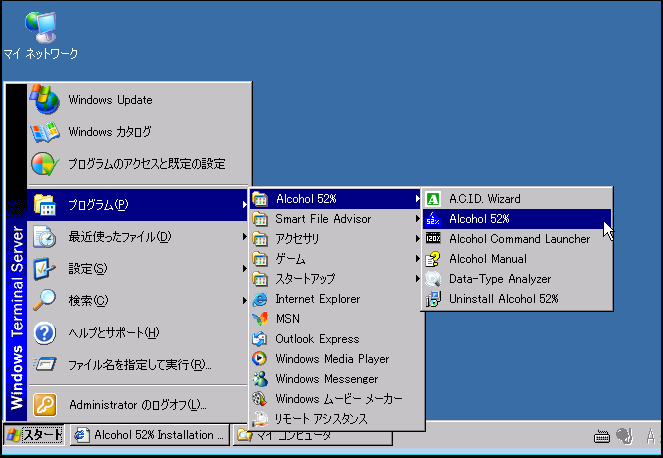Click the Outlook Express label

click(317, 339)
